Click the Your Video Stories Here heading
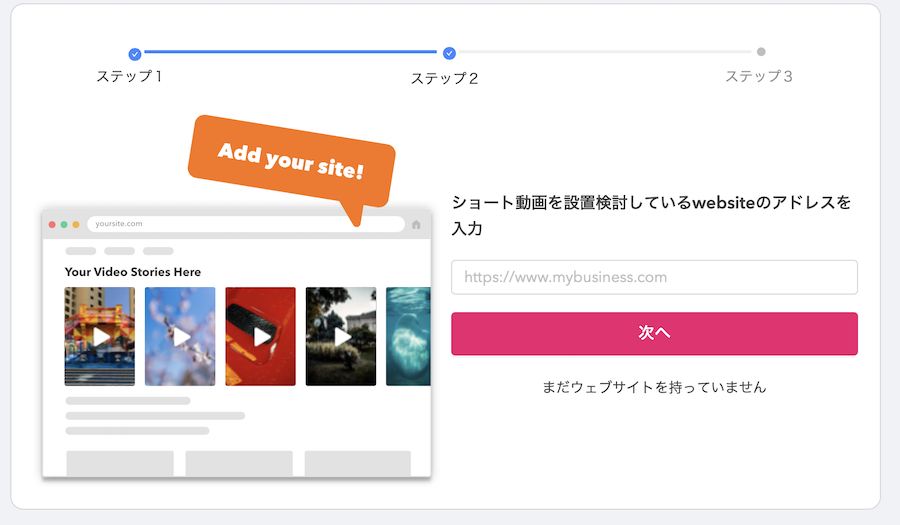 [x=133, y=272]
